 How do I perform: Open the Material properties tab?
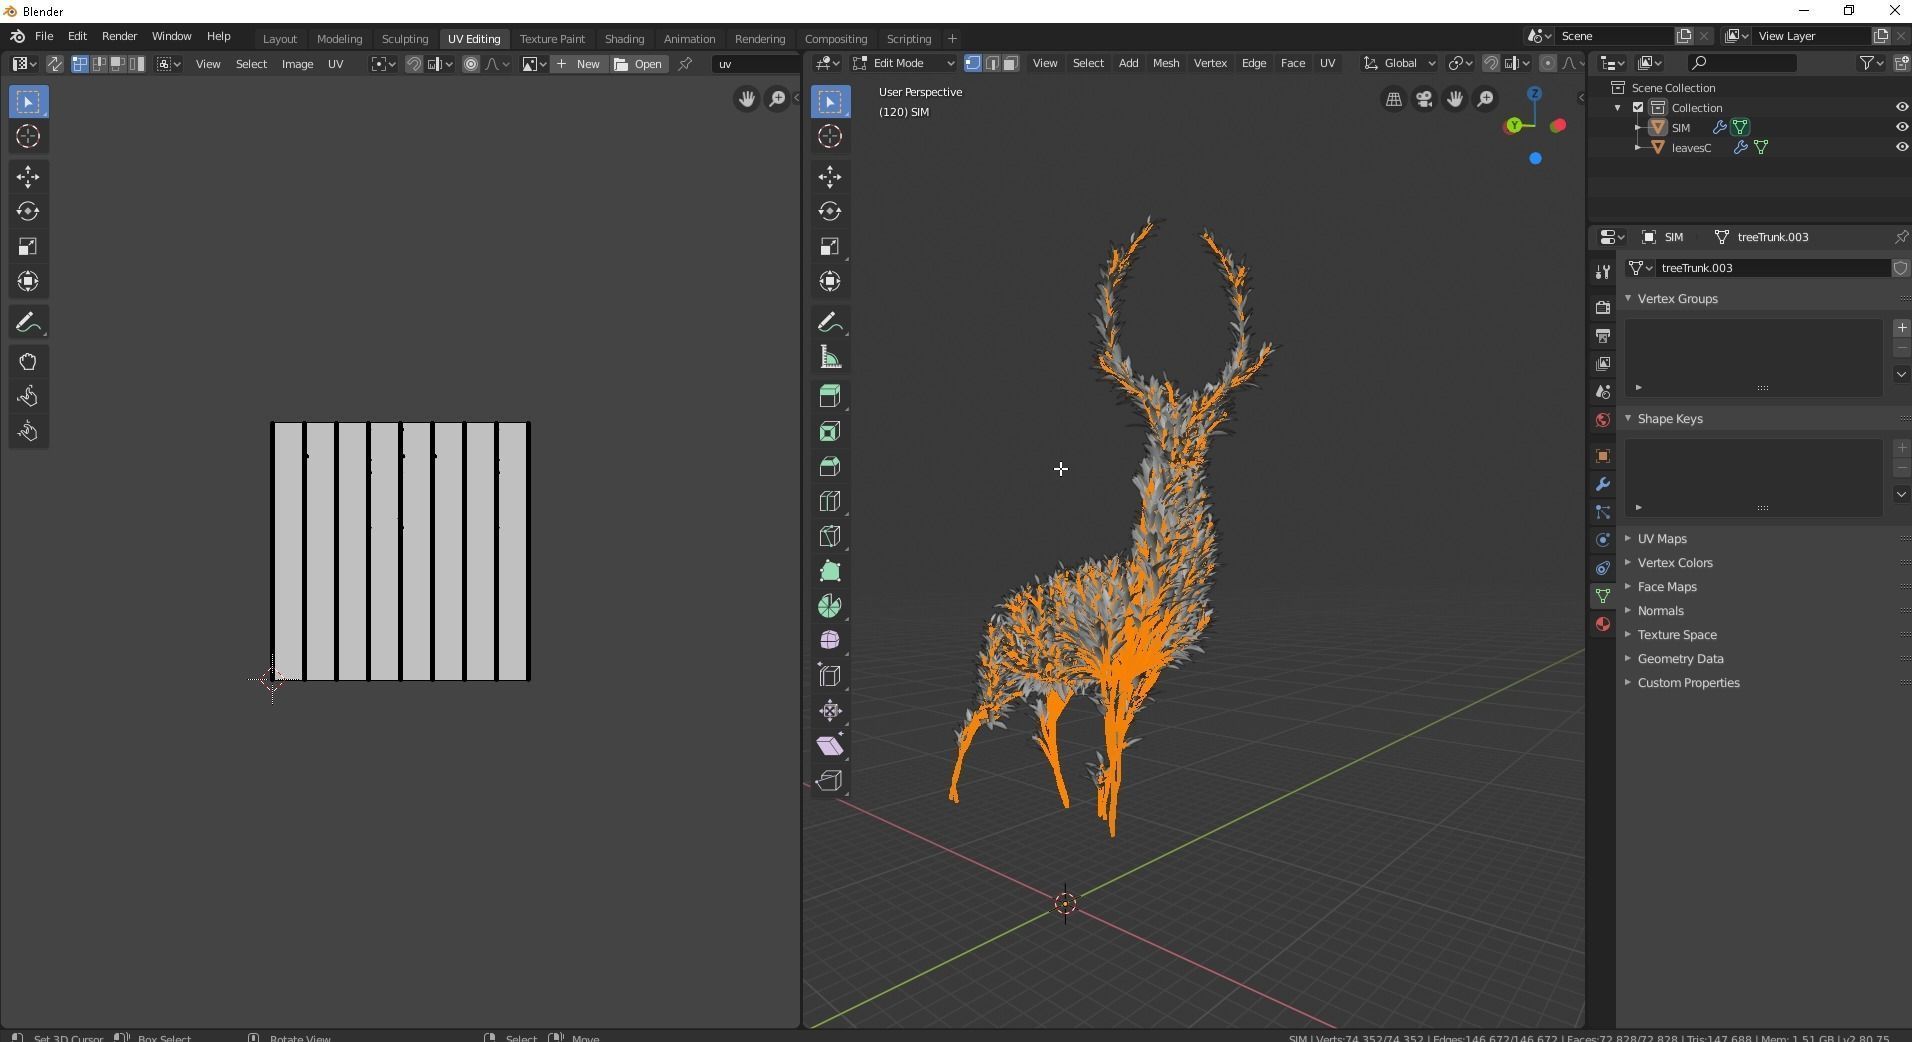pos(1603,624)
